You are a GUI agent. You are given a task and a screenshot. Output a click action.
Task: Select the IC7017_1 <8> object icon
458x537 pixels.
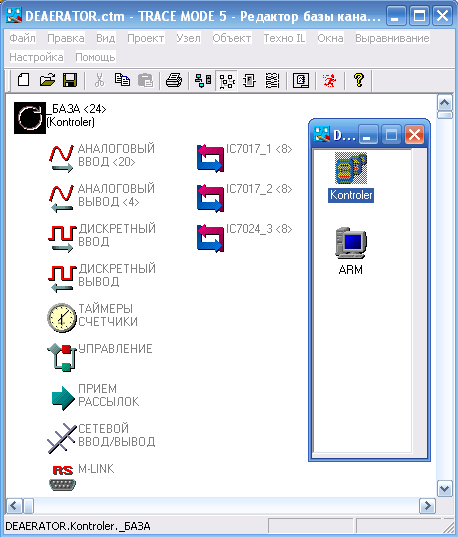tap(210, 158)
